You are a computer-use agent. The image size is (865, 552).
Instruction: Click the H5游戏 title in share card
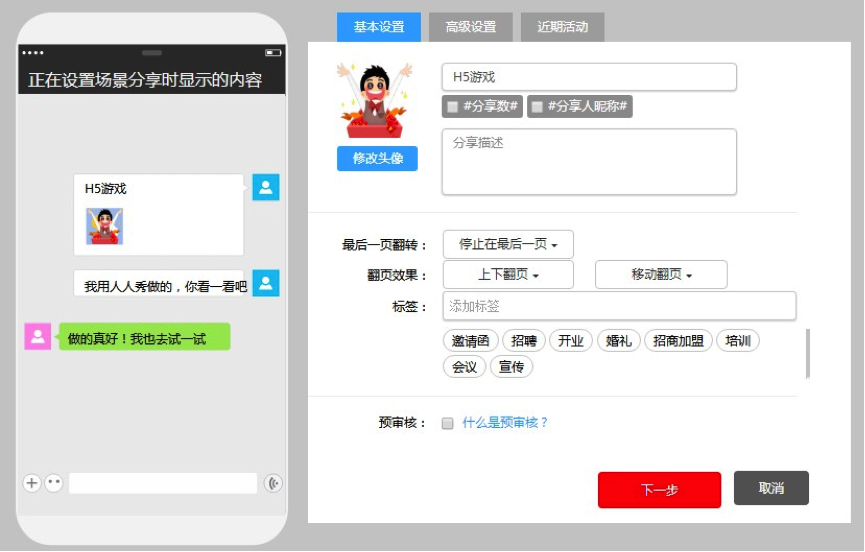(105, 189)
